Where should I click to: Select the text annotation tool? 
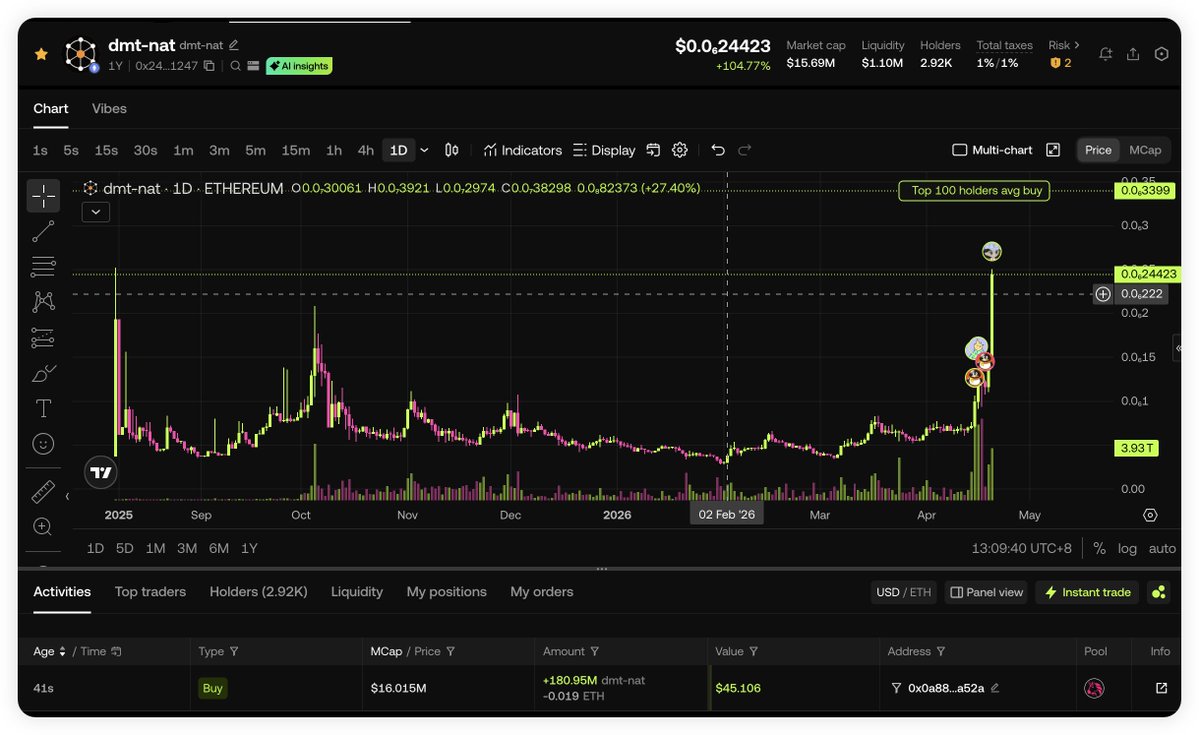coord(43,408)
